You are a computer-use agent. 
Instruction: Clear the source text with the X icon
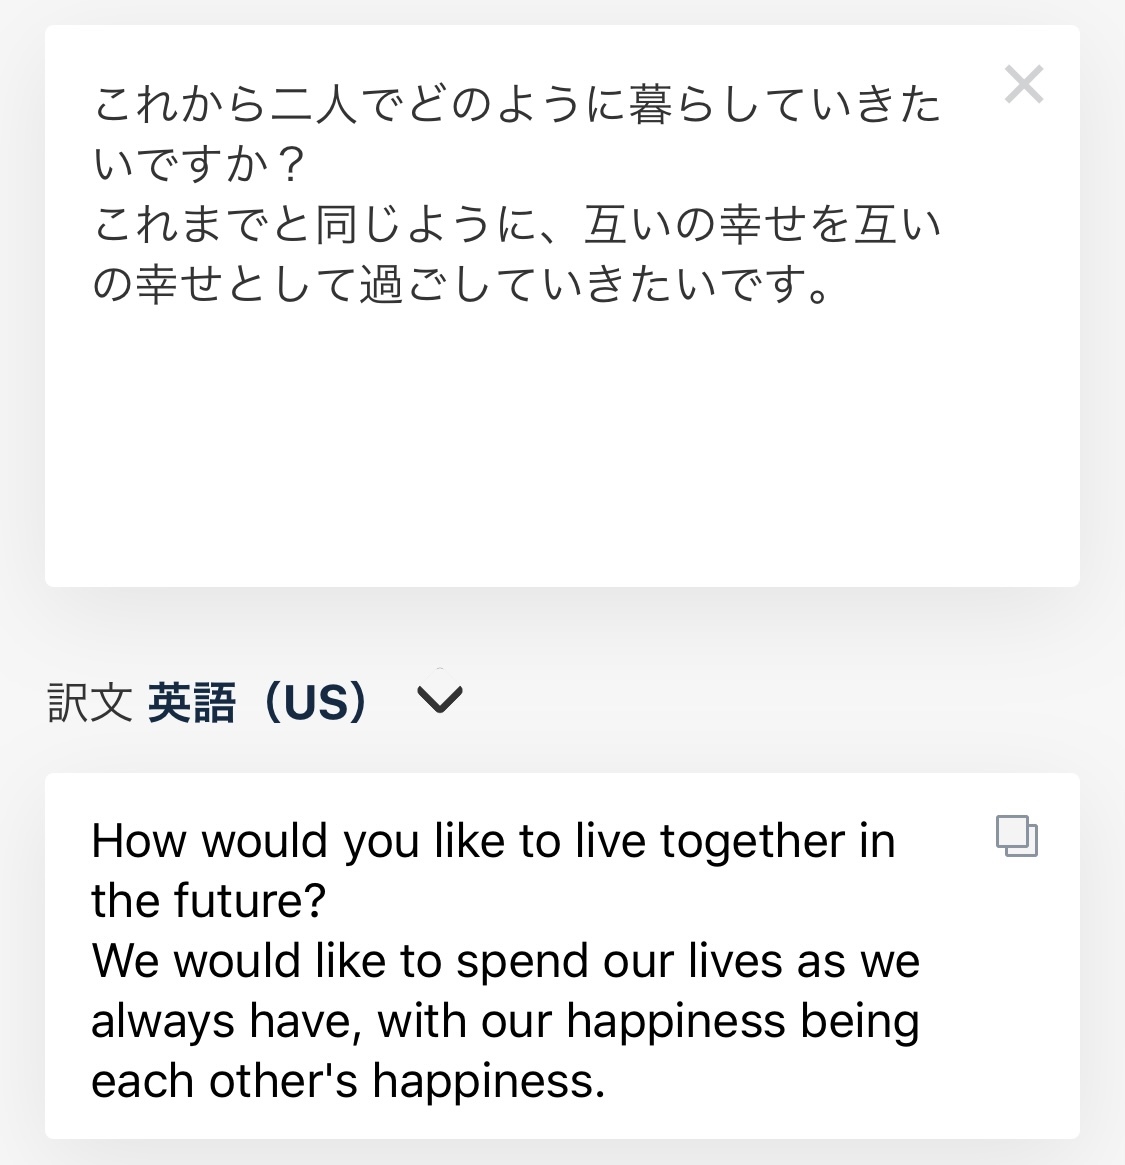click(1024, 85)
